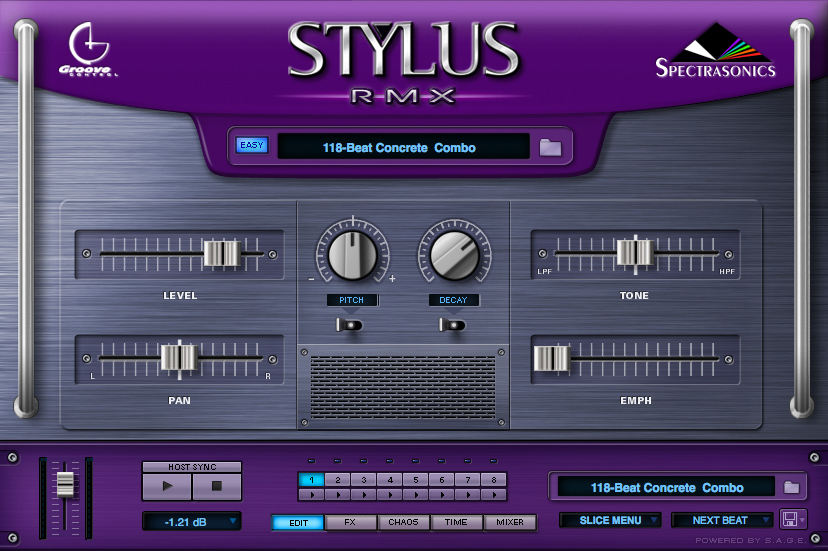Open the PITCH label menu

(352, 300)
